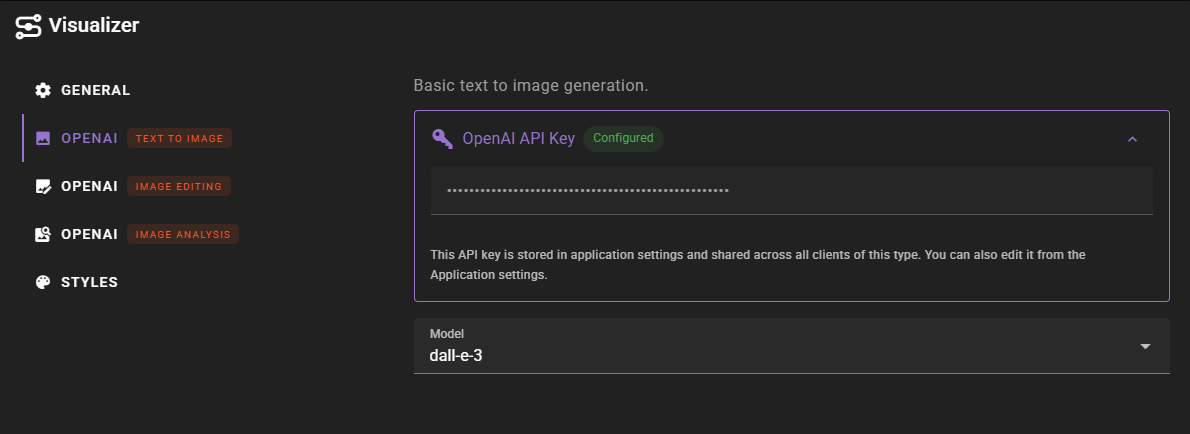The image size is (1190, 434).
Task: Click the orange "TEXT TO IMAGE" badge
Action: tap(179, 138)
